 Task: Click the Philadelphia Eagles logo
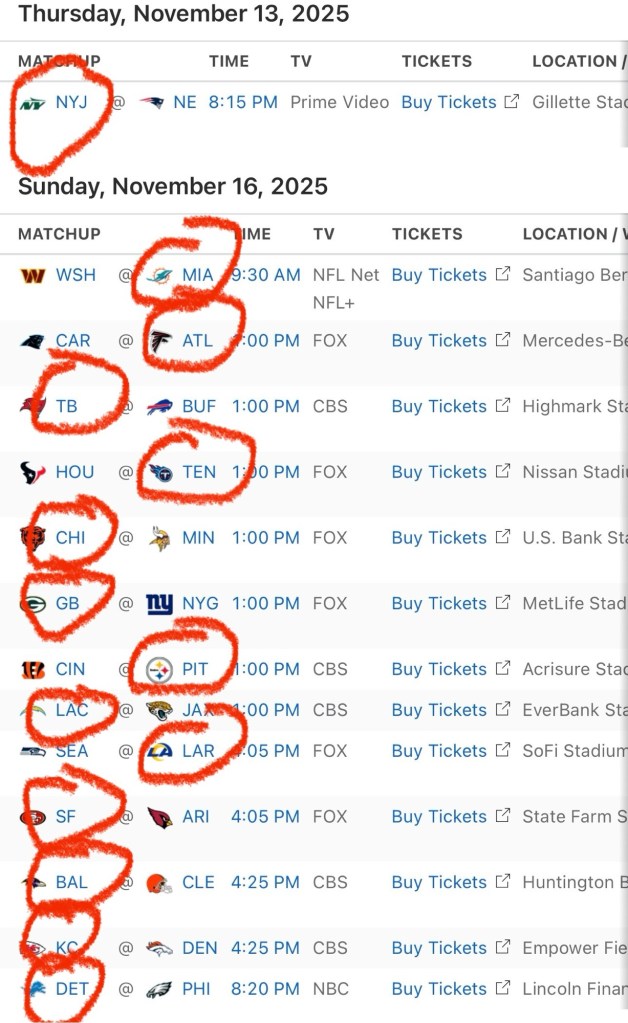pos(159,989)
